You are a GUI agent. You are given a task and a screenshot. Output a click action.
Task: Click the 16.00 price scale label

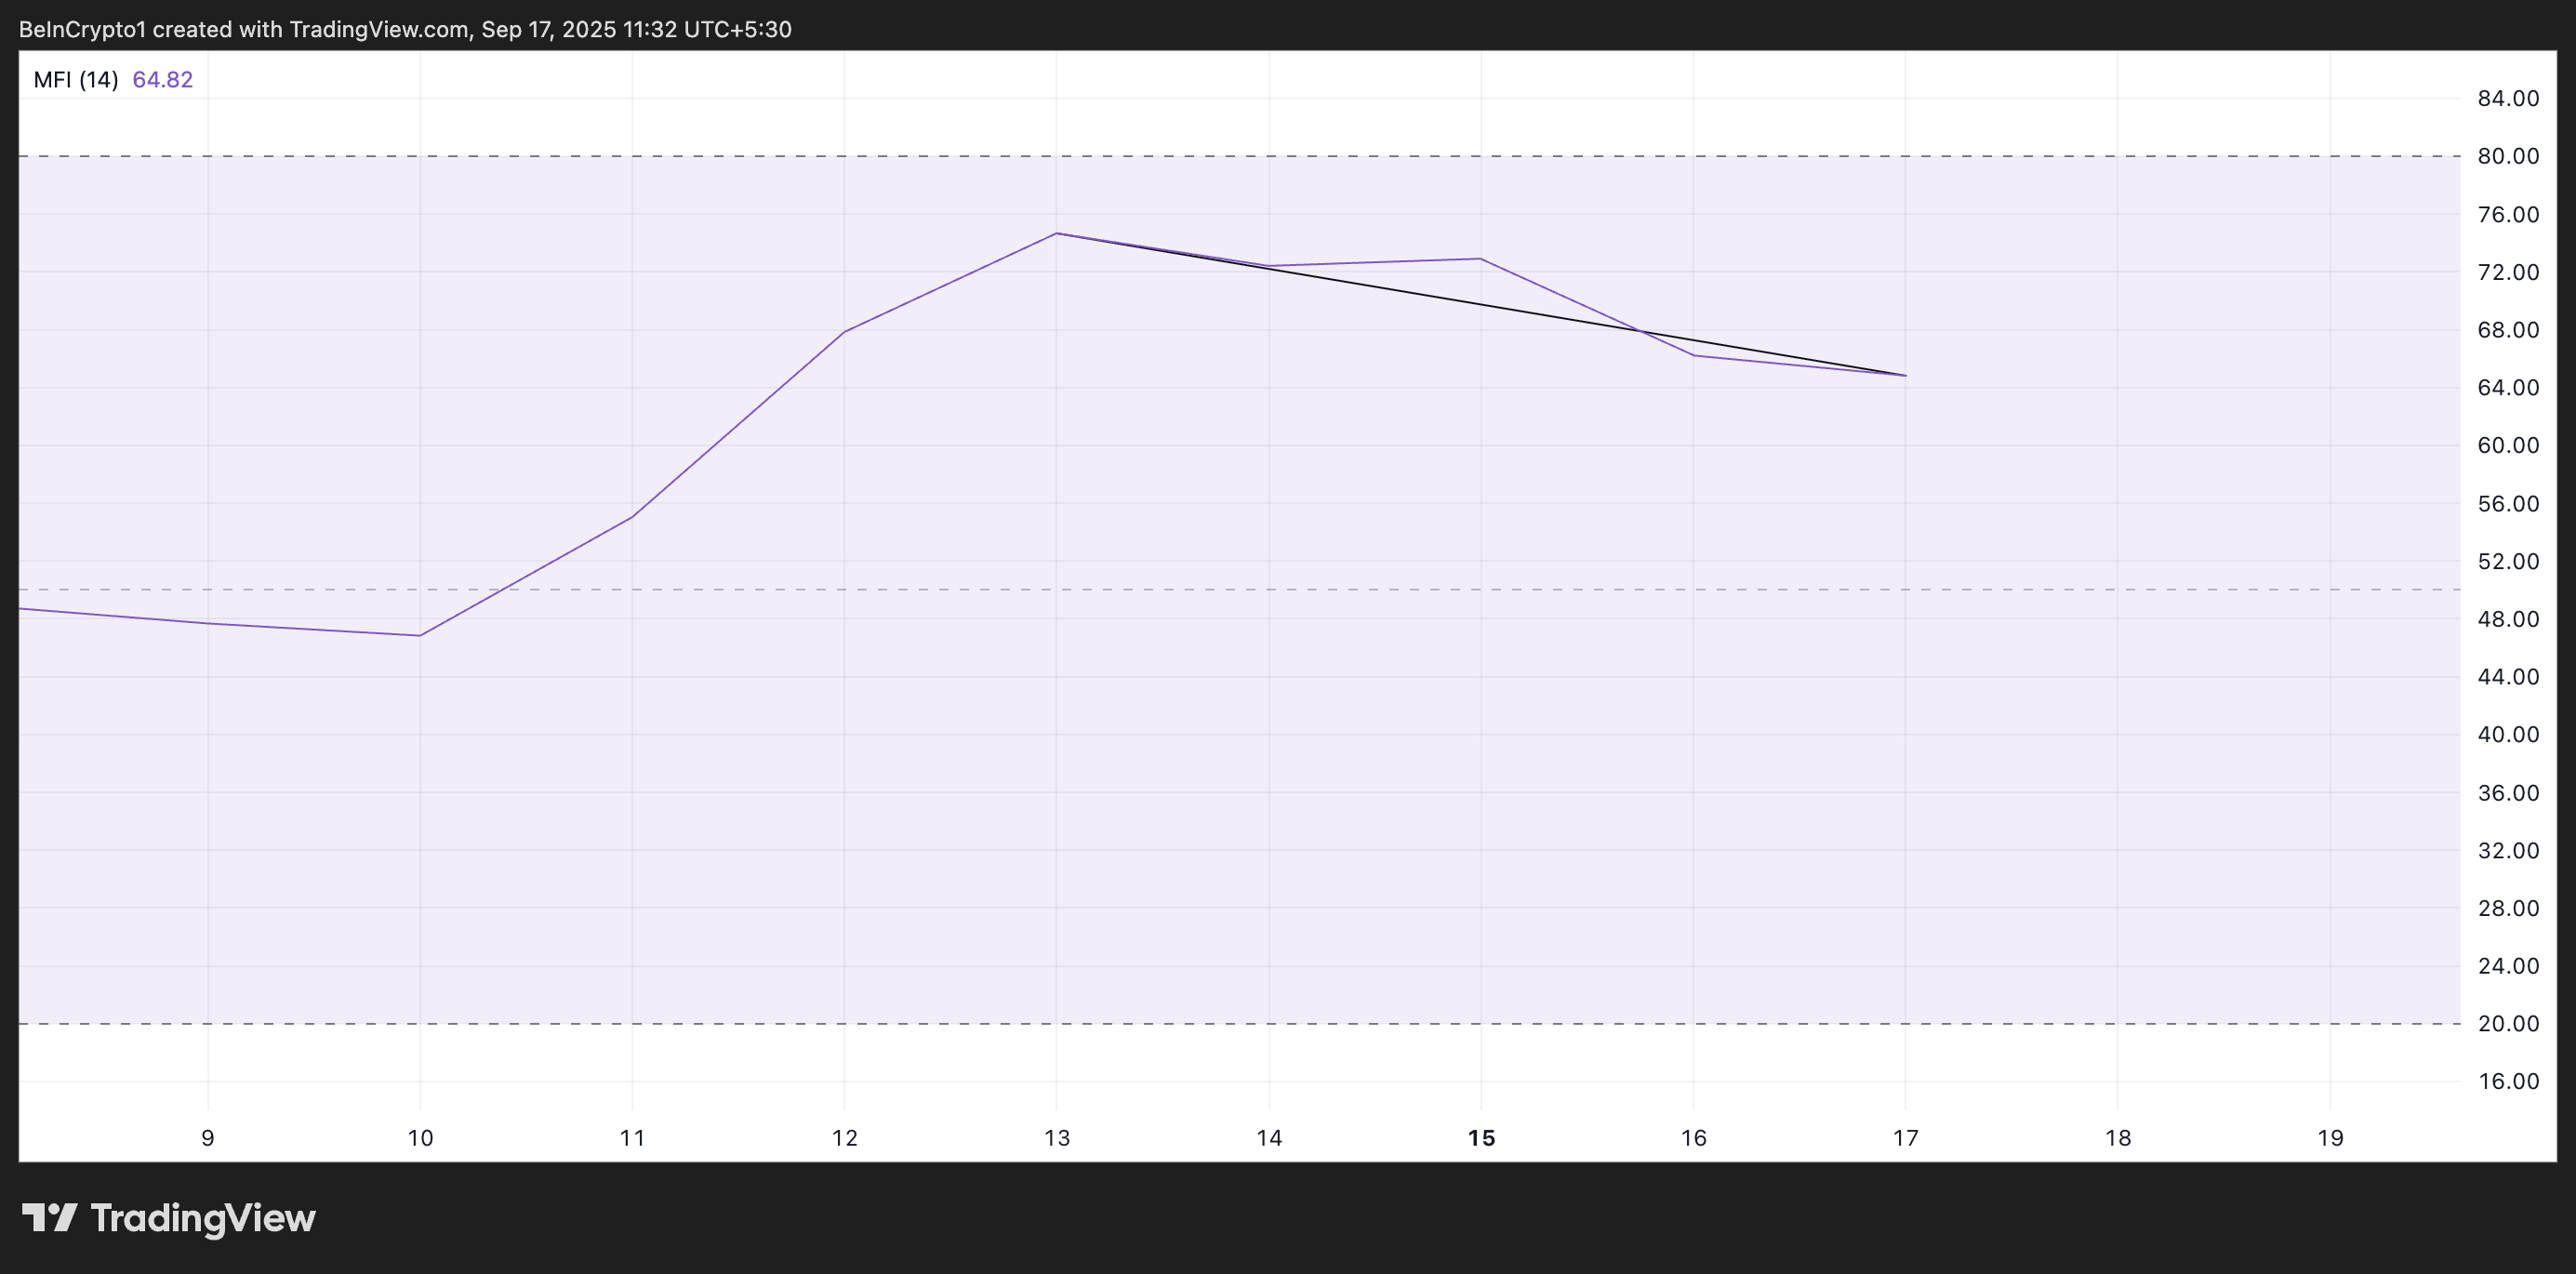(2508, 1081)
